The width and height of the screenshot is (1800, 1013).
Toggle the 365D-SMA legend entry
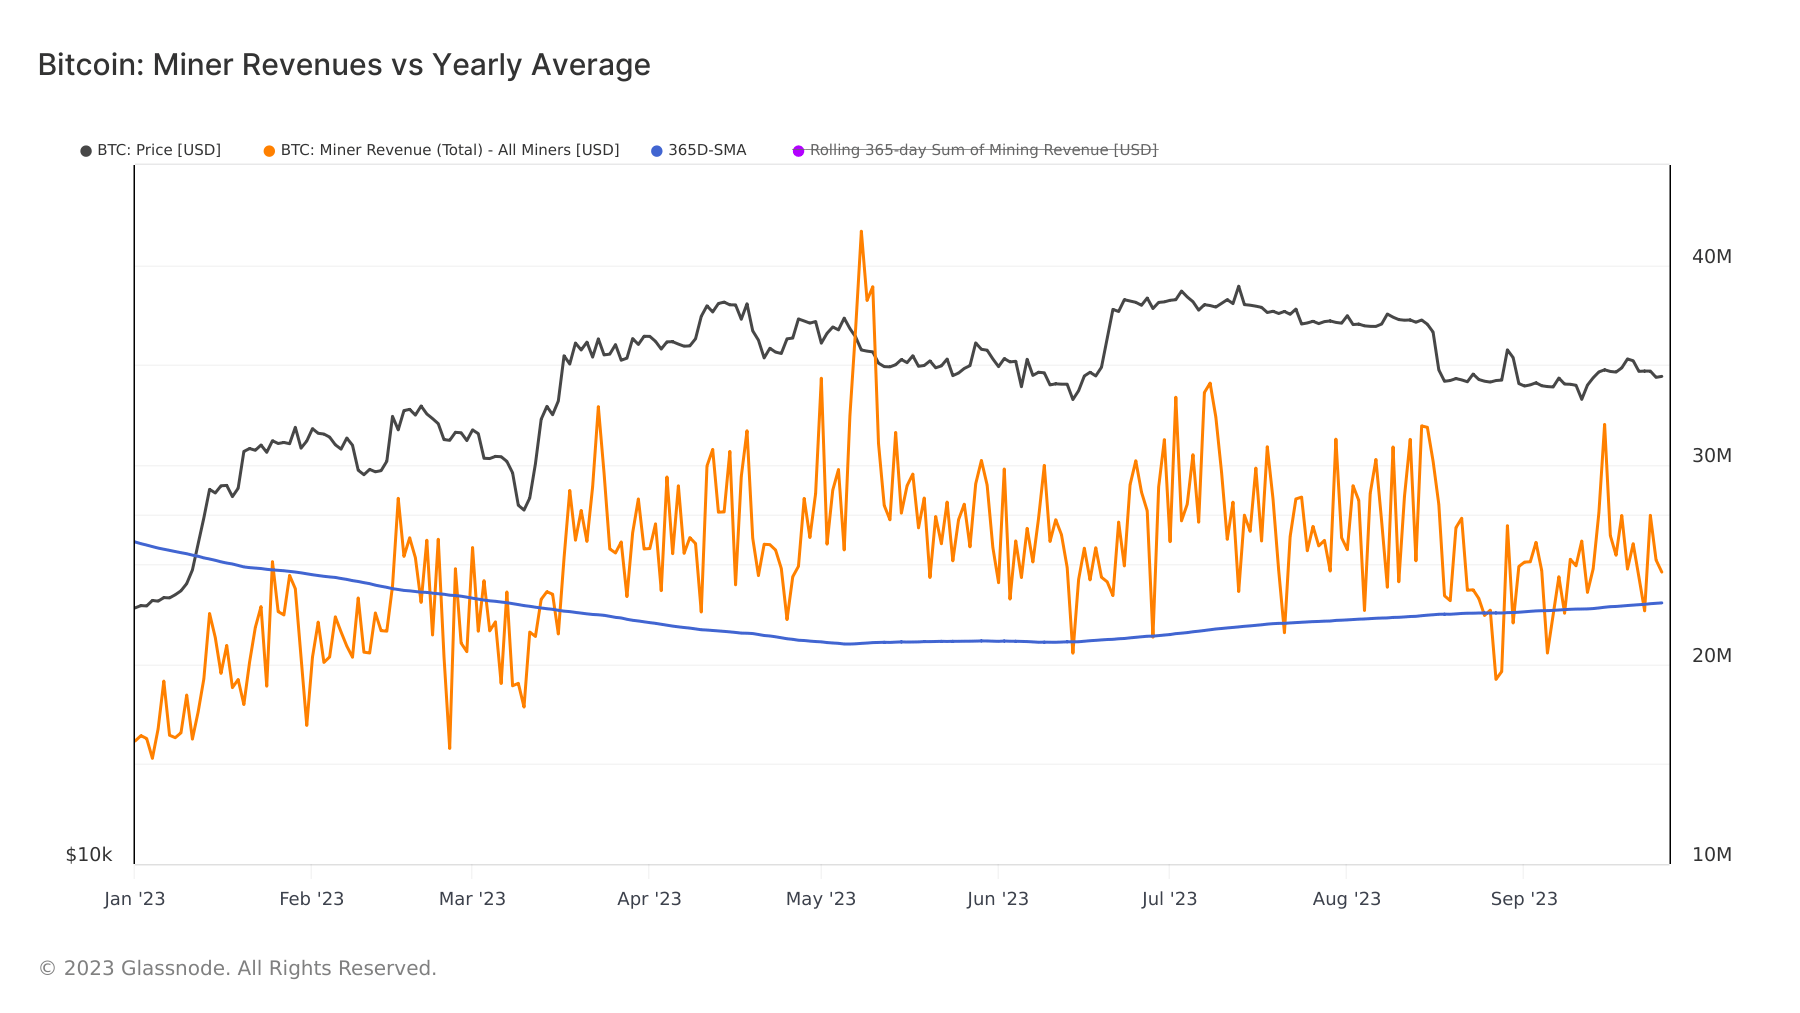tap(699, 150)
